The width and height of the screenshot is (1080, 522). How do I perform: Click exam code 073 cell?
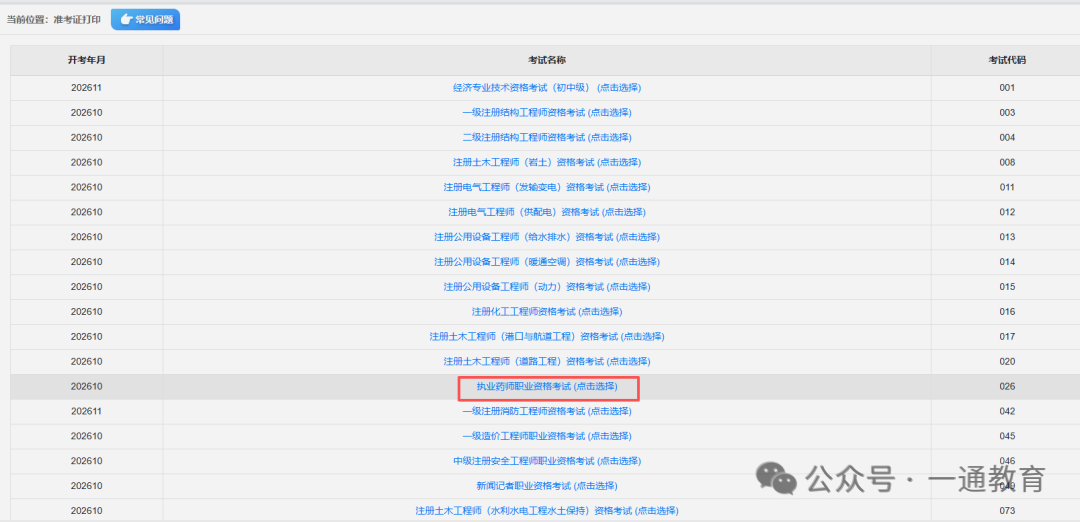(x=1006, y=510)
